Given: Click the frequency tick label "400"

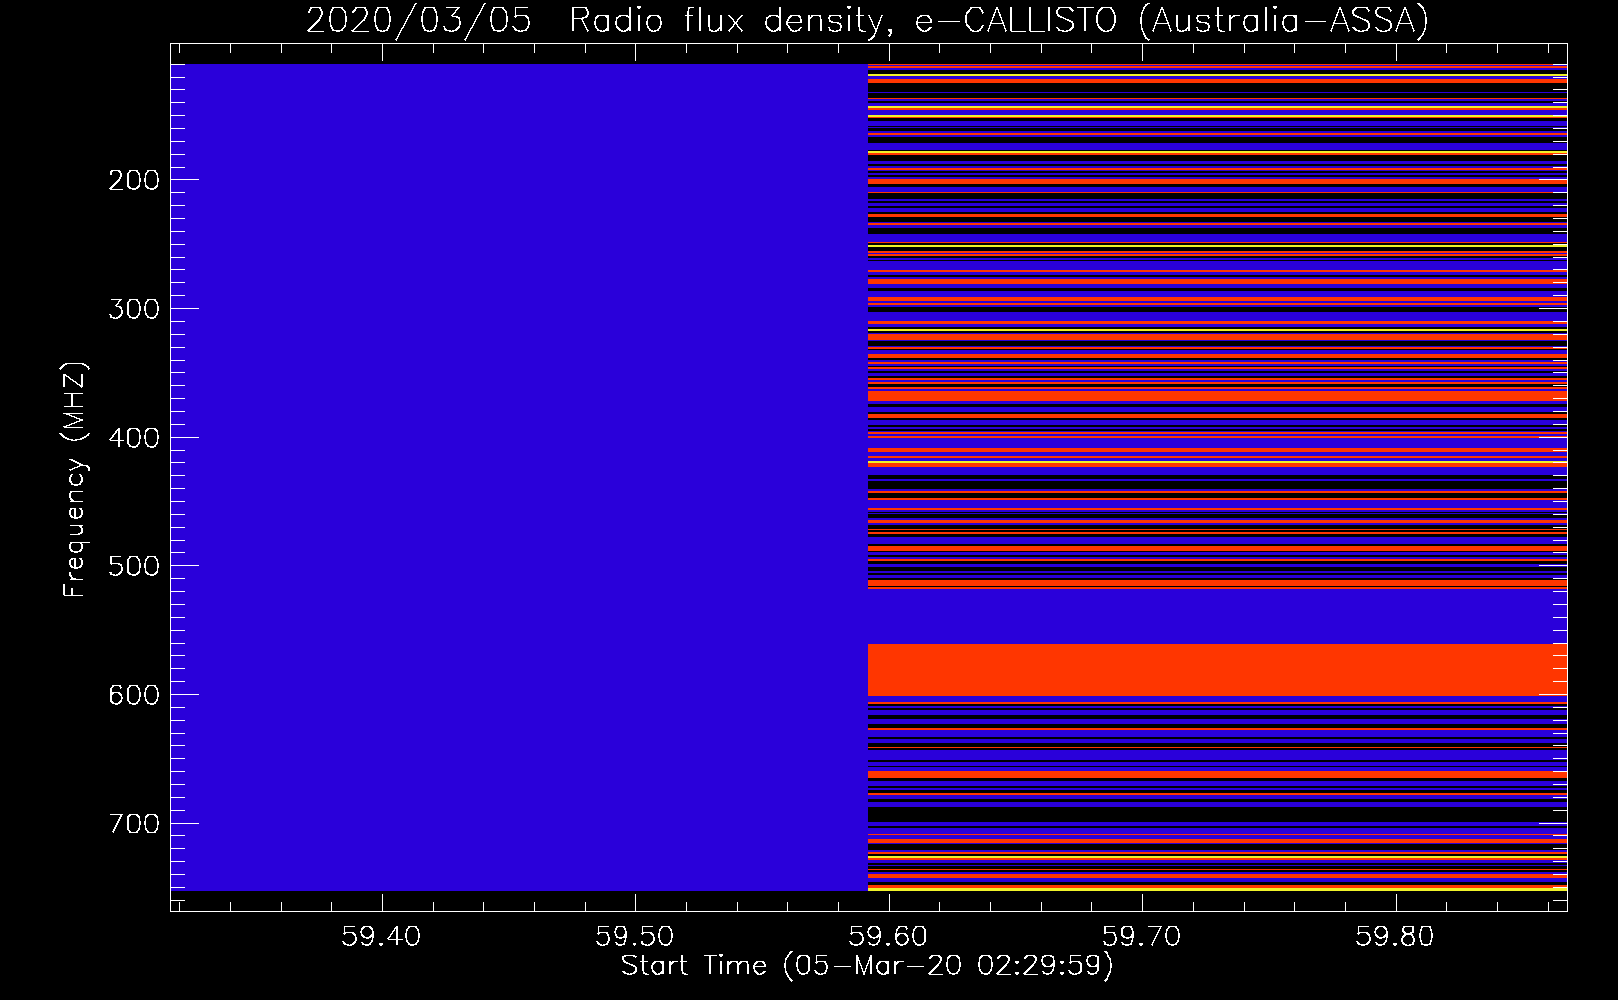Looking at the screenshot, I should coord(134,438).
